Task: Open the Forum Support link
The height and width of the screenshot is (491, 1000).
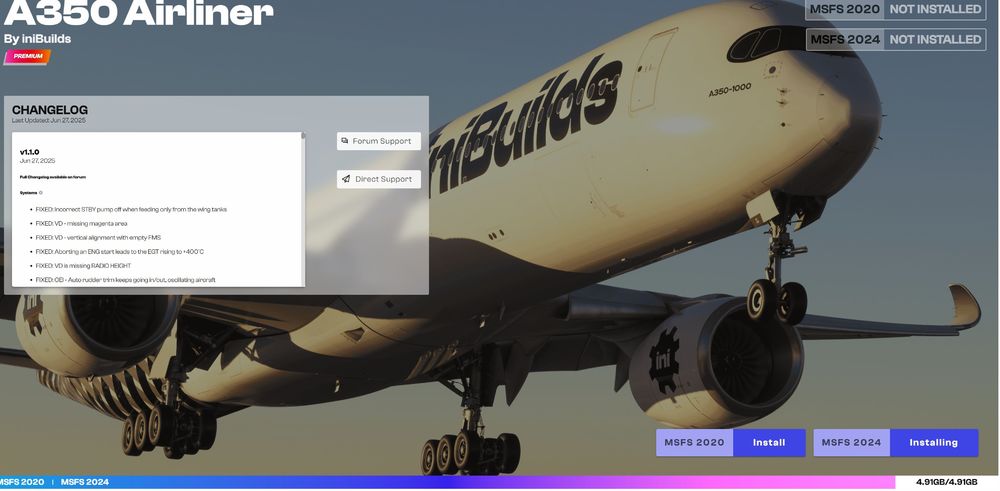Action: [x=379, y=141]
